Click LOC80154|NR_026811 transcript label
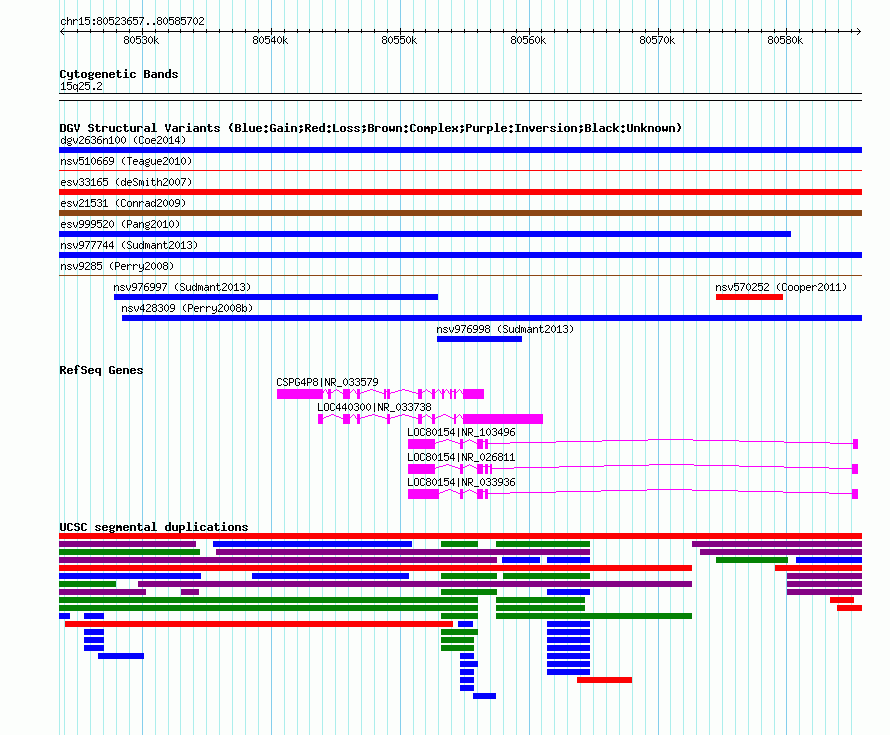The width and height of the screenshot is (890, 735). pyautogui.click(x=461, y=457)
